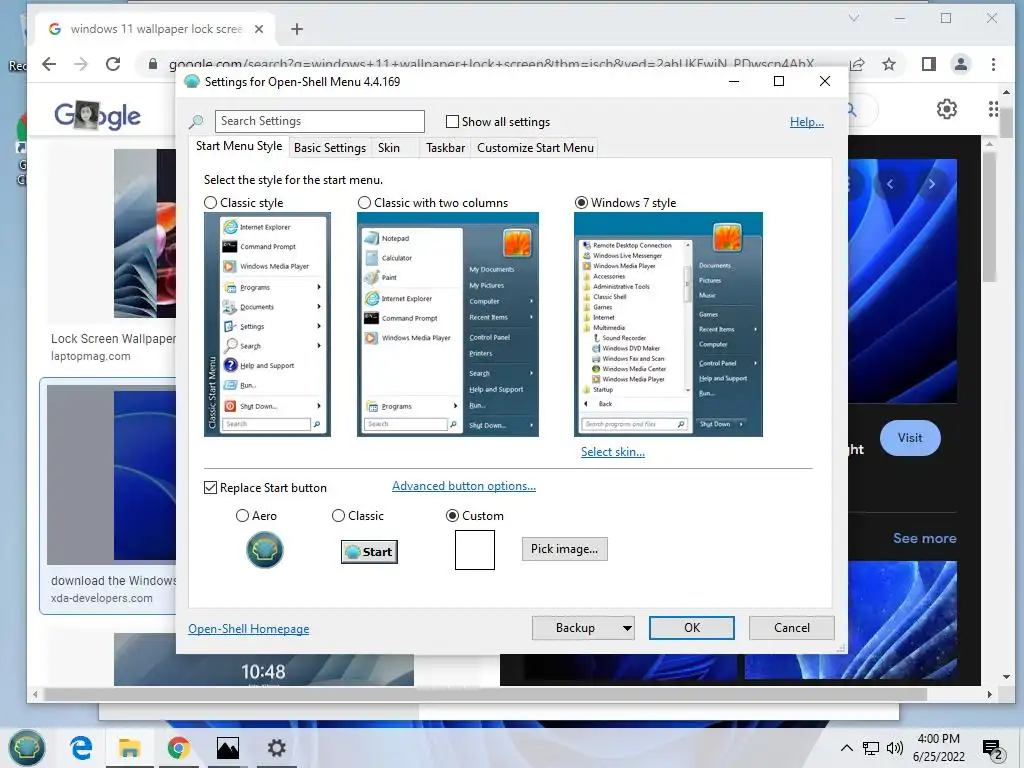Click the two-column style preview image
The height and width of the screenshot is (768, 1024).
click(448, 325)
